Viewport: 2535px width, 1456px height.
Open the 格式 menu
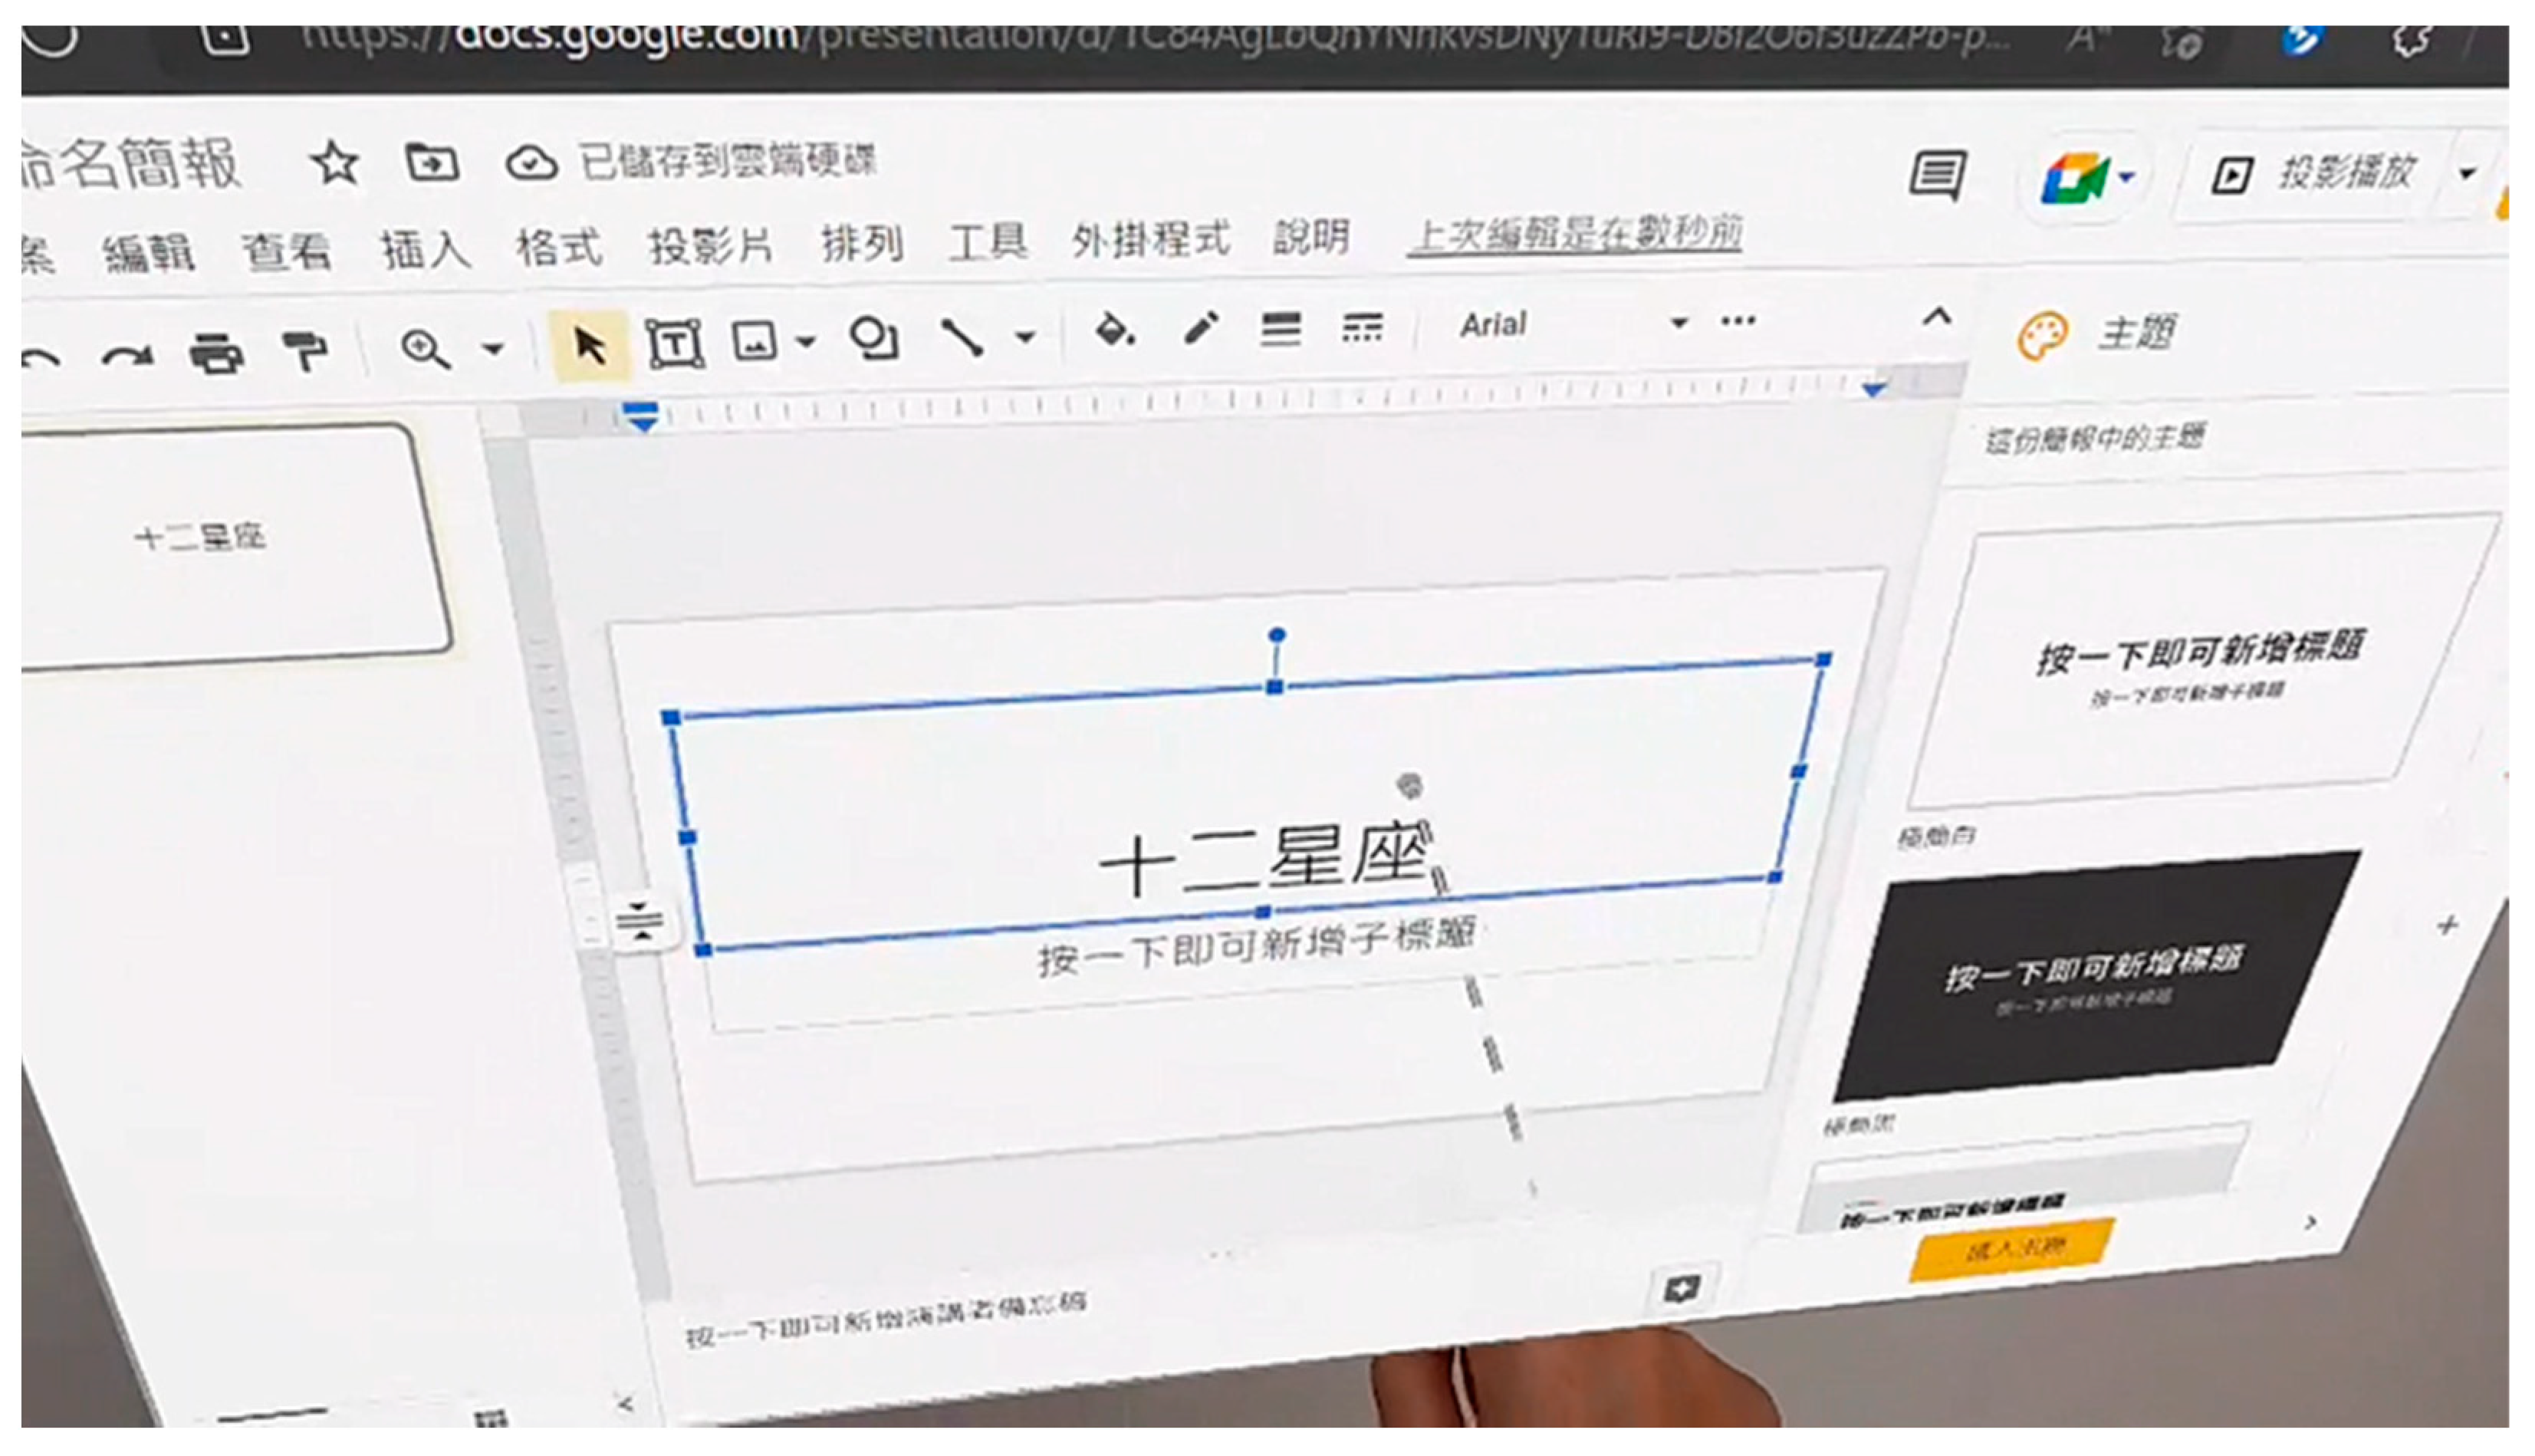pos(559,246)
